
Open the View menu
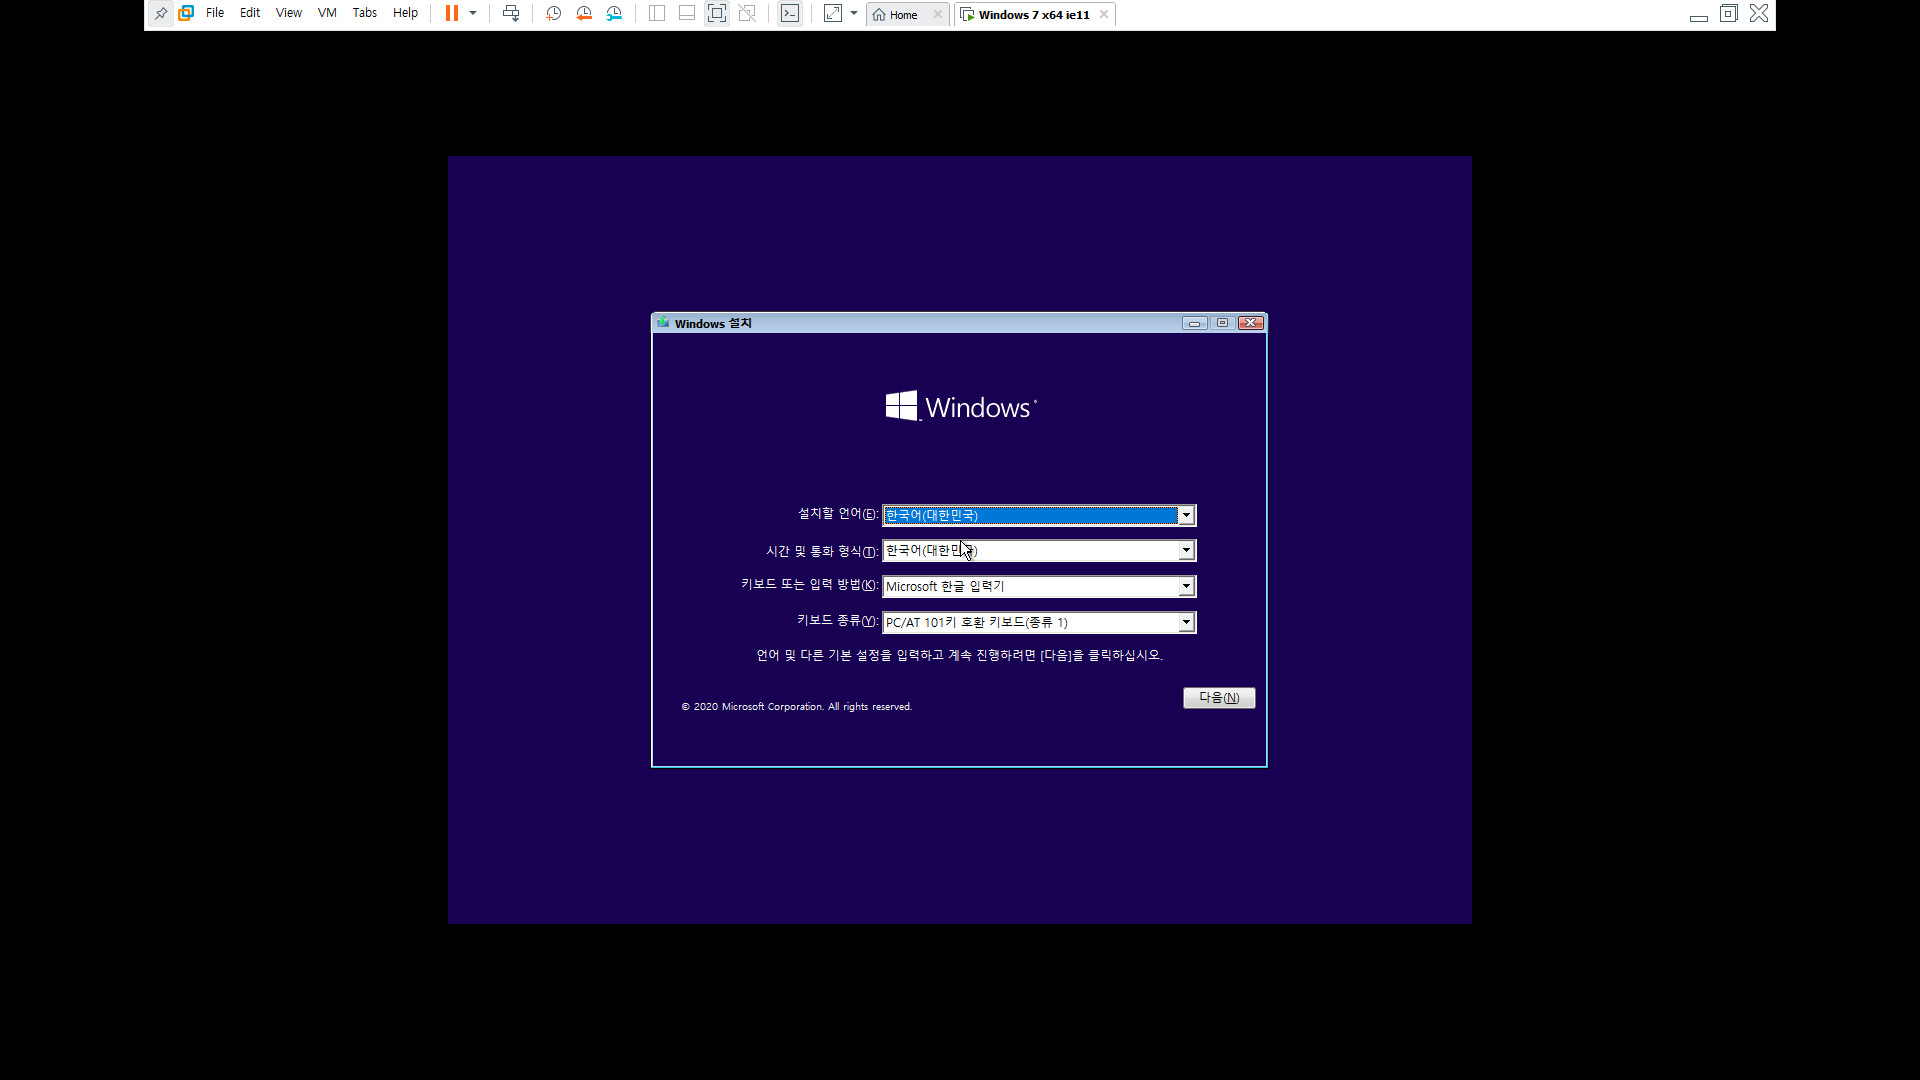289,14
